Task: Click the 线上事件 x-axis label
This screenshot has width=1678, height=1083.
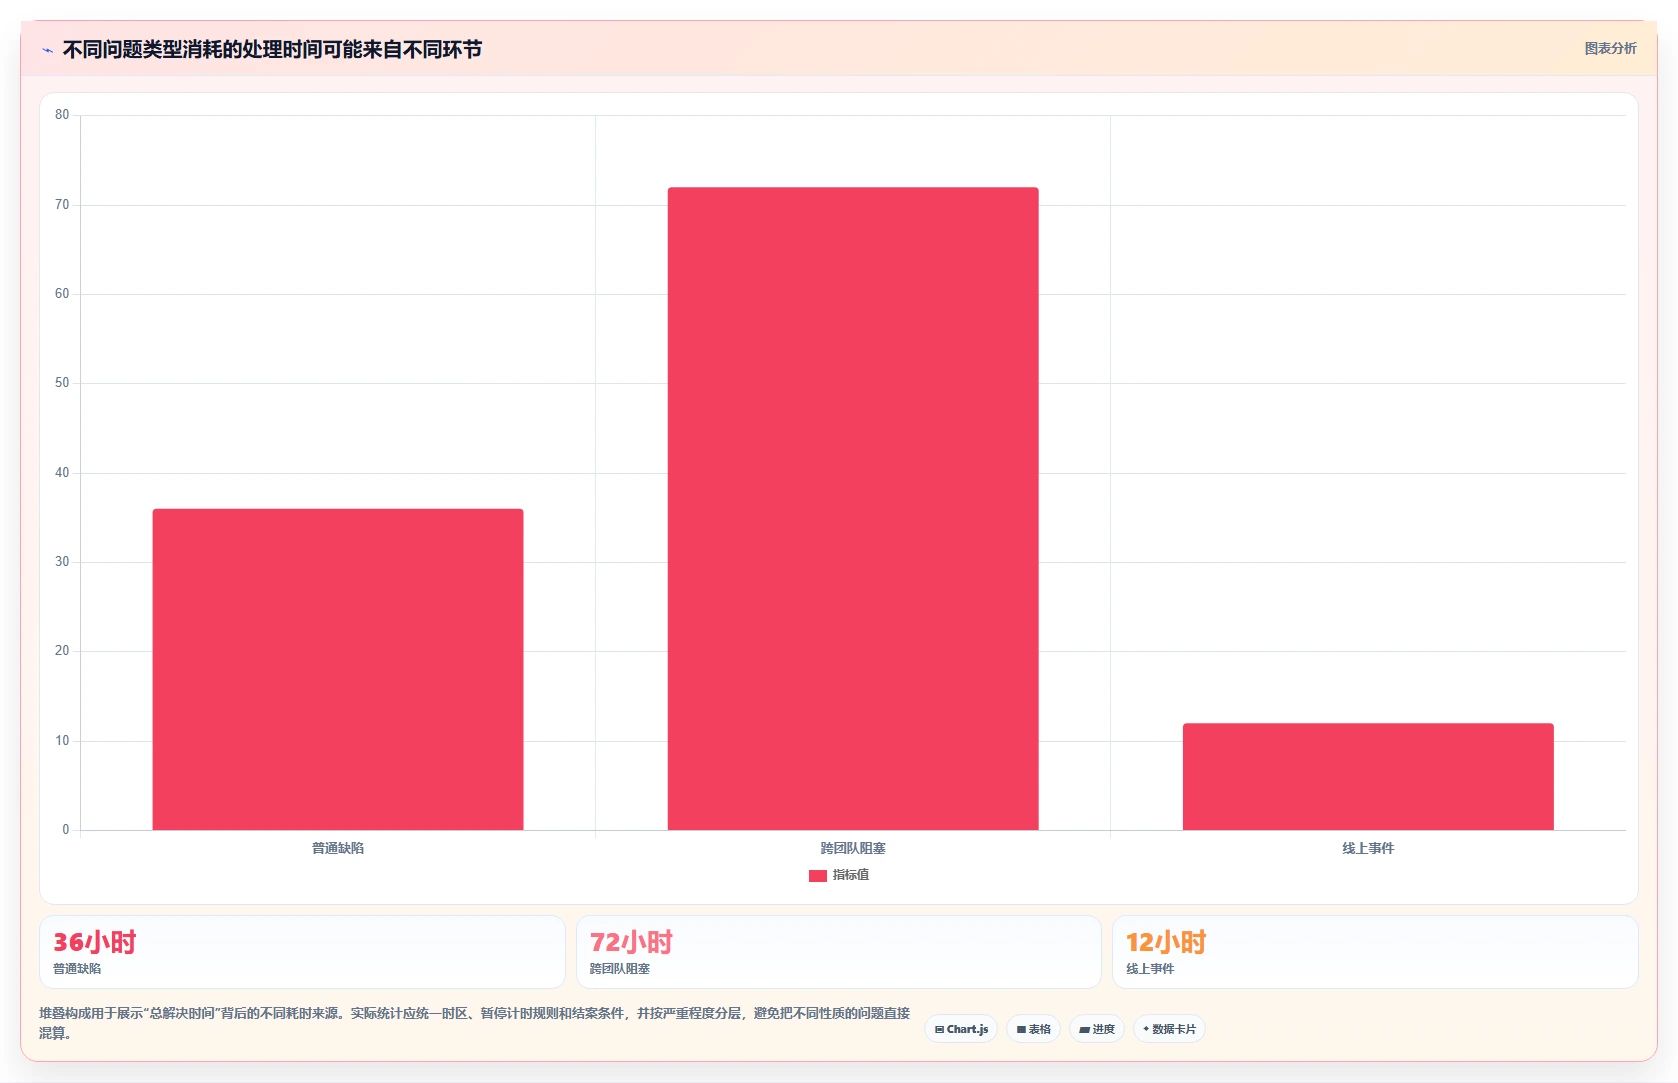Action: tap(1368, 848)
